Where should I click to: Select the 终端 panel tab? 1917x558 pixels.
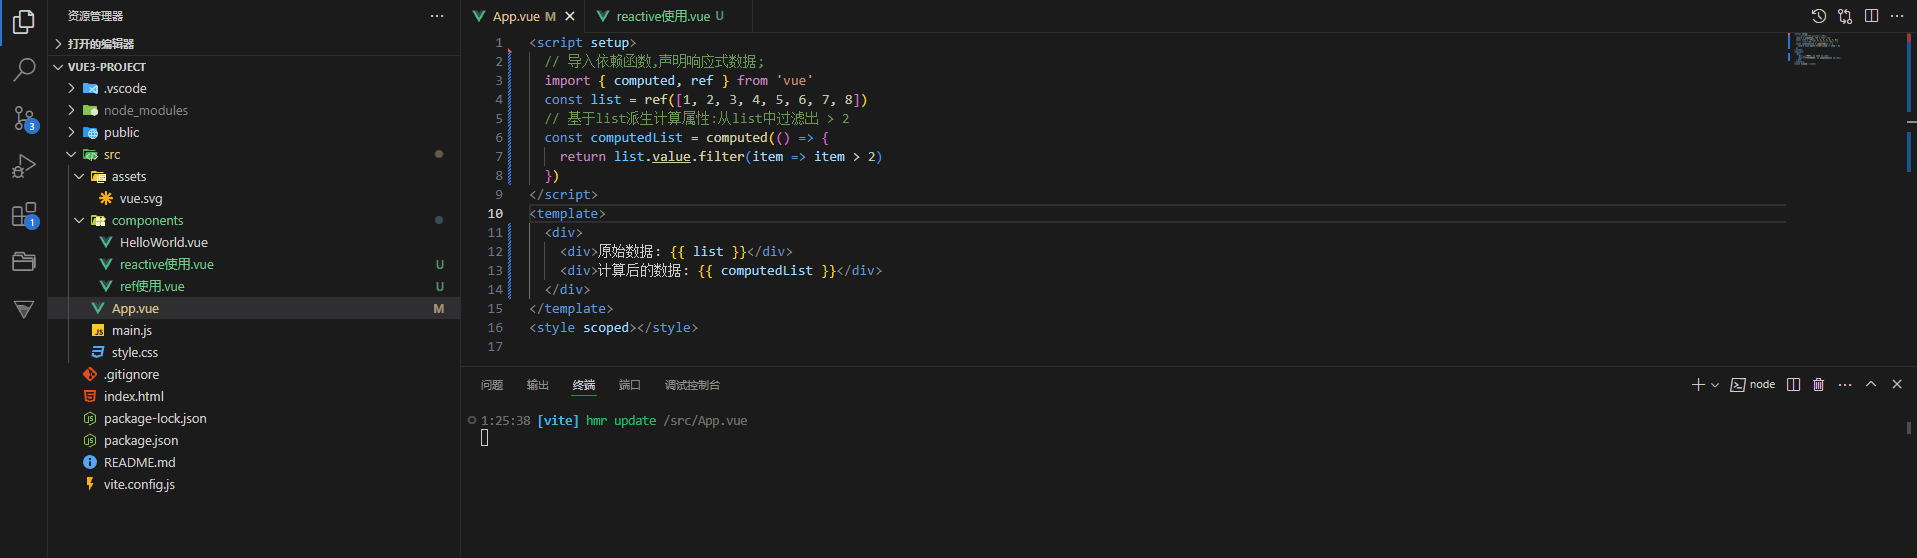coord(584,385)
